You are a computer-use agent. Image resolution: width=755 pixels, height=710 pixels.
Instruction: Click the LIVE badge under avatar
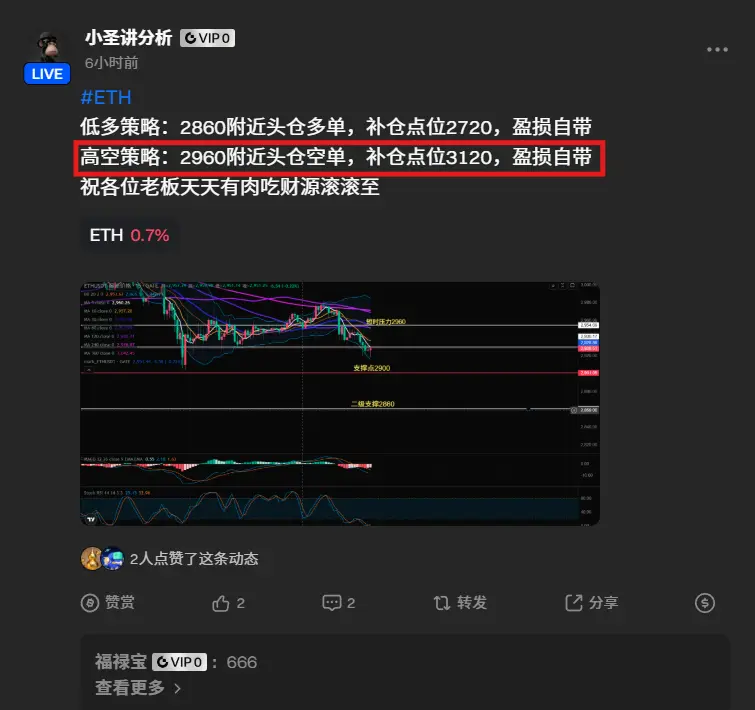click(x=47, y=74)
